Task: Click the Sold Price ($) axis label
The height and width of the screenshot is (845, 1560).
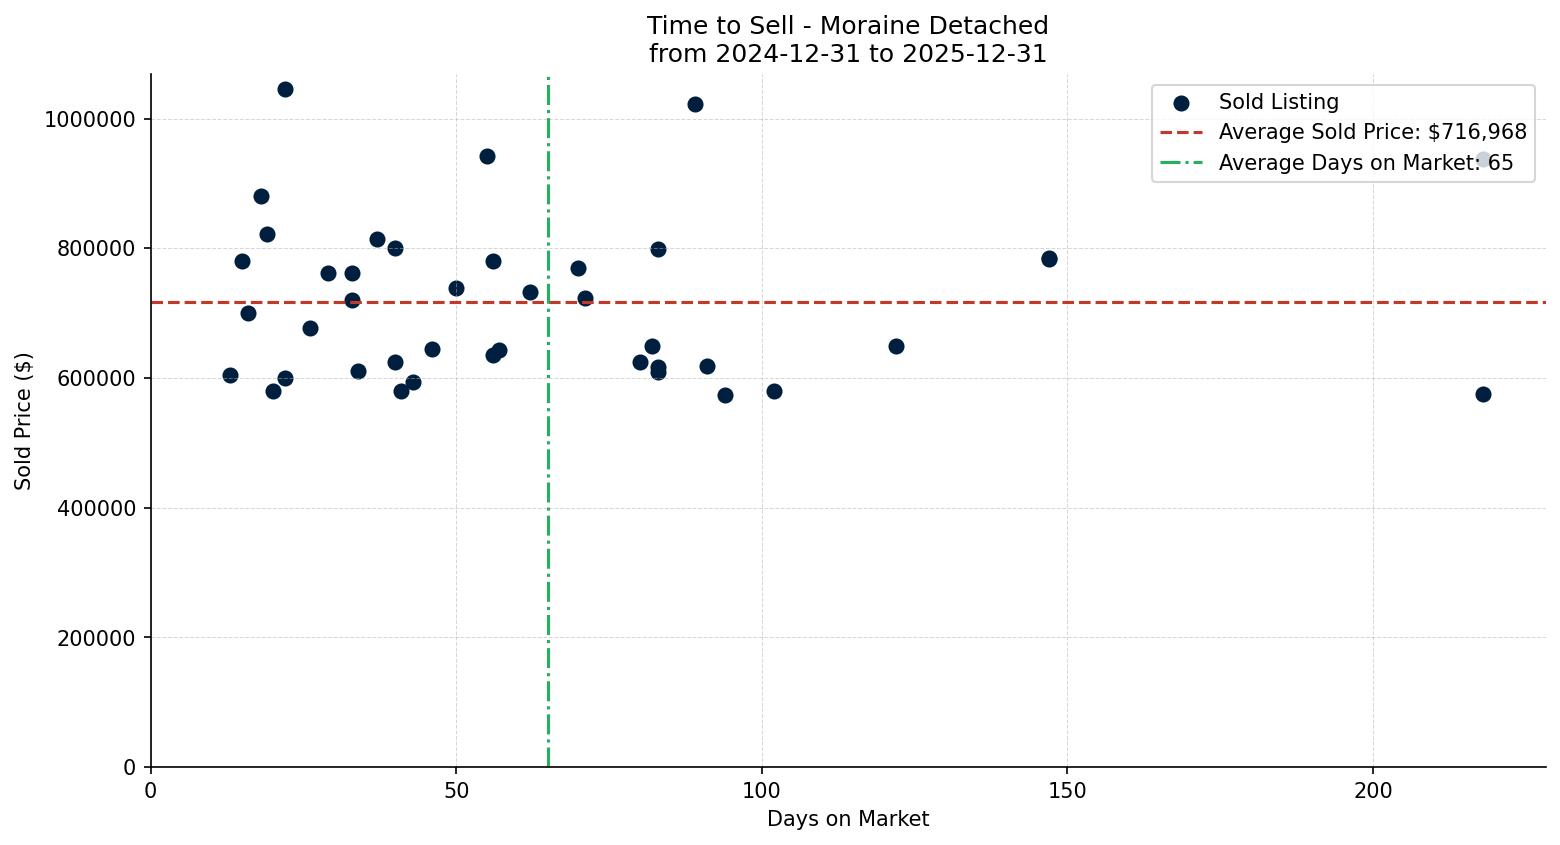Action: click(x=24, y=422)
